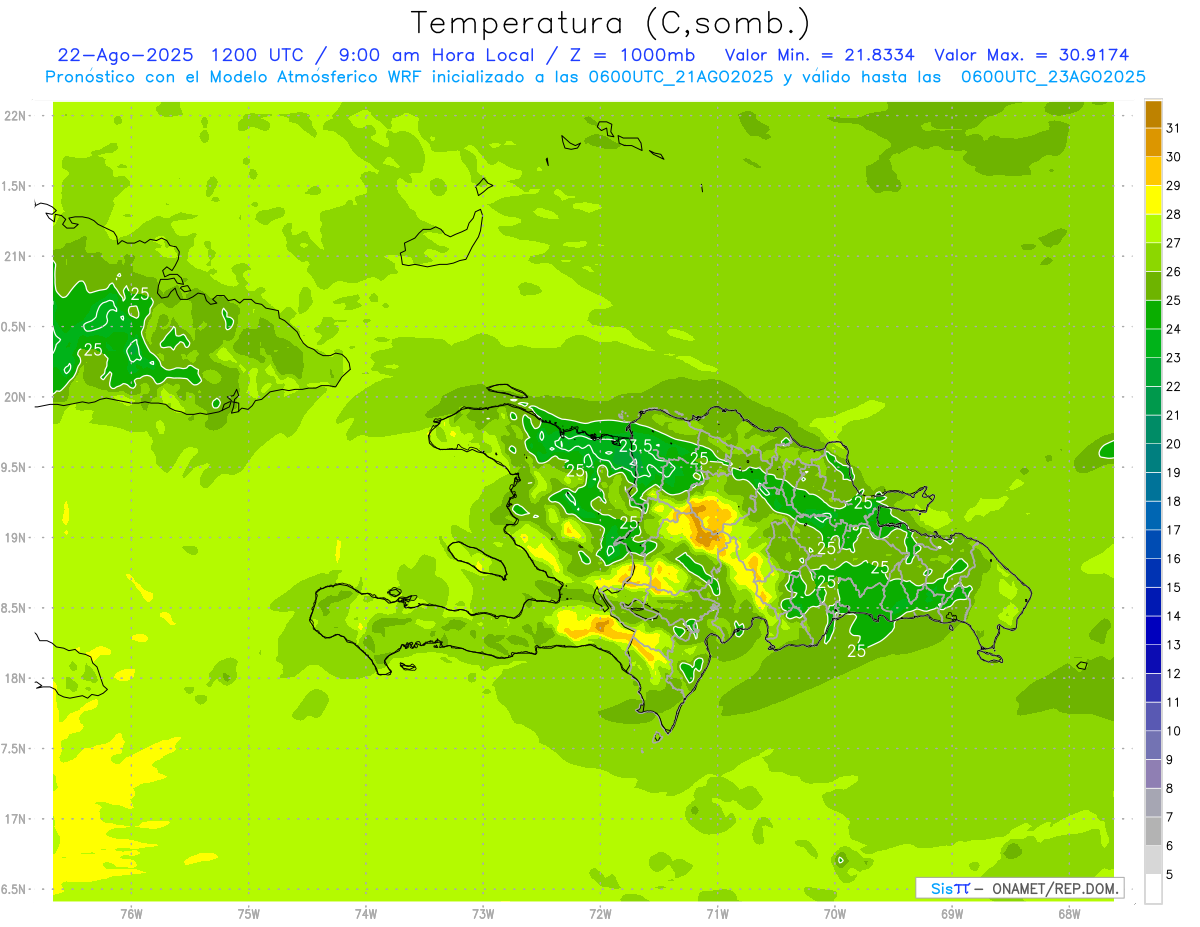1200x927 pixels.
Task: Click the purple colorbar swatch between 8 and 9
Action: point(1153,774)
